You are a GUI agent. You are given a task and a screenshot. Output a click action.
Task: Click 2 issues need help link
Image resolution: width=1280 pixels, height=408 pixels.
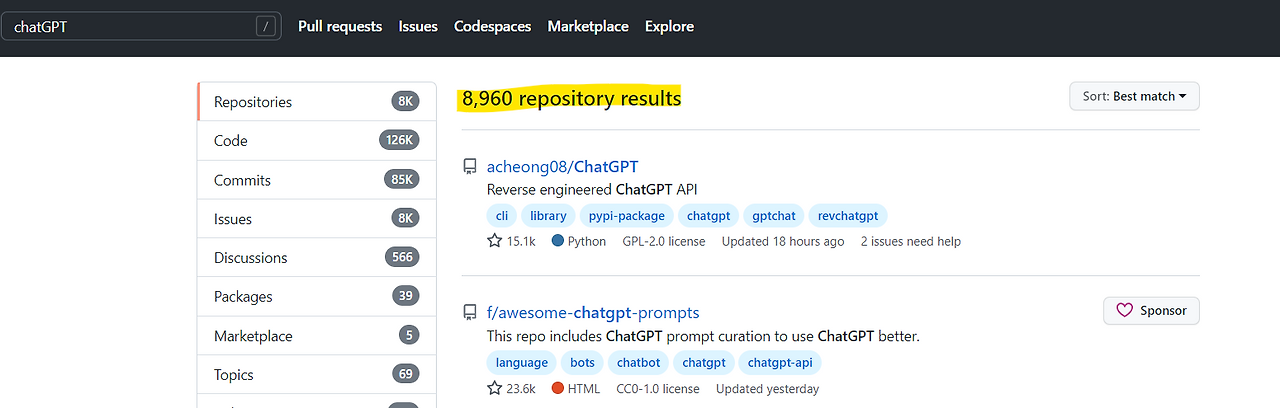click(x=911, y=241)
